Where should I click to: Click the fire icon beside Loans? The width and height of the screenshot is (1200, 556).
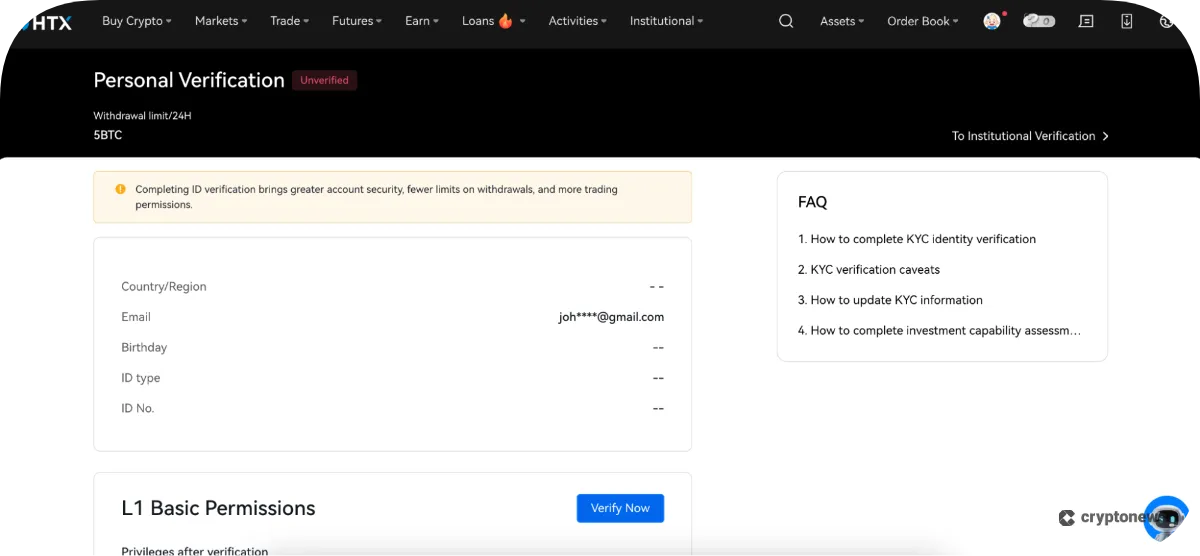click(506, 21)
